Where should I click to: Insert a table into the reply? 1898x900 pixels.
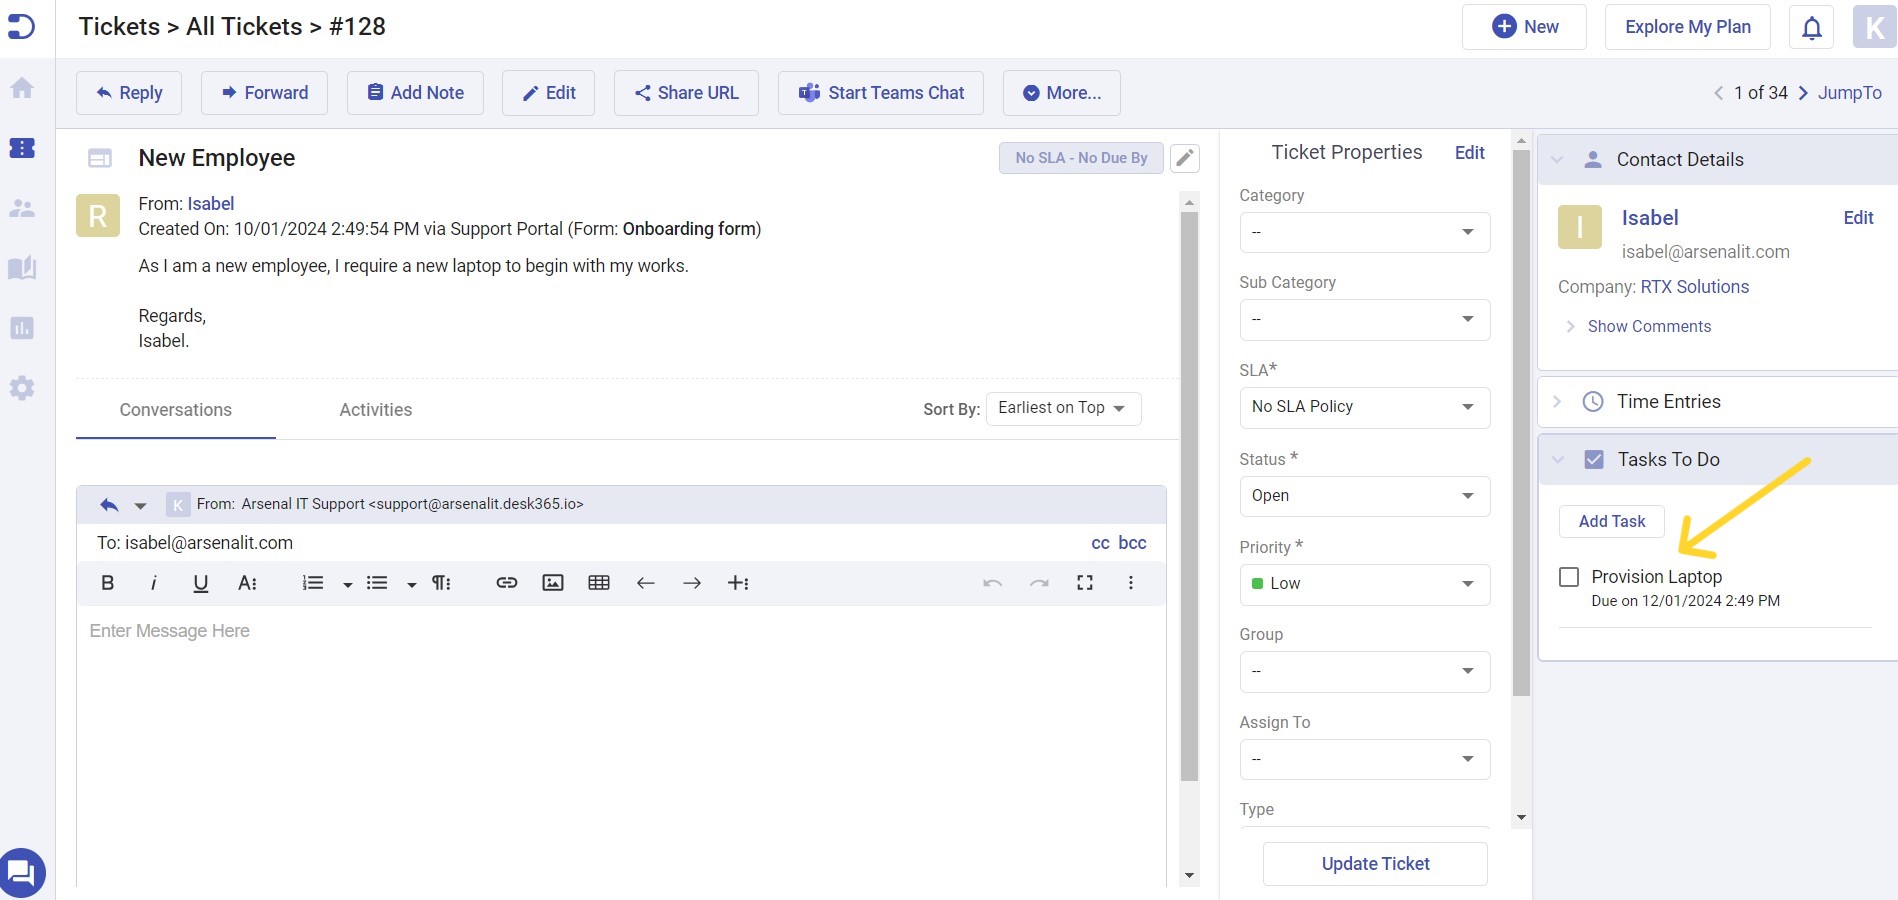pyautogui.click(x=599, y=582)
